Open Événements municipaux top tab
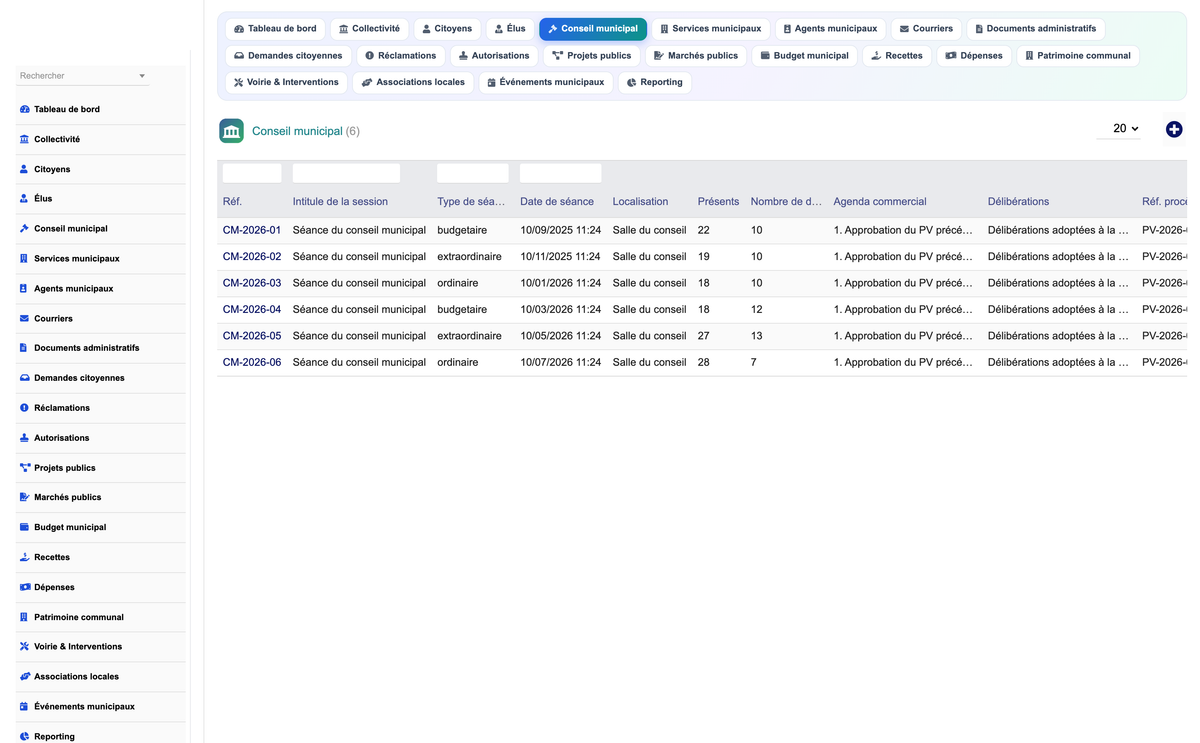This screenshot has height=743, width=1200. tap(546, 83)
